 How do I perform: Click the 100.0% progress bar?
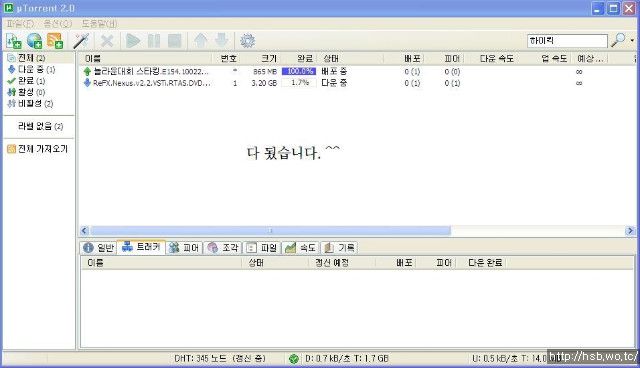coord(299,71)
